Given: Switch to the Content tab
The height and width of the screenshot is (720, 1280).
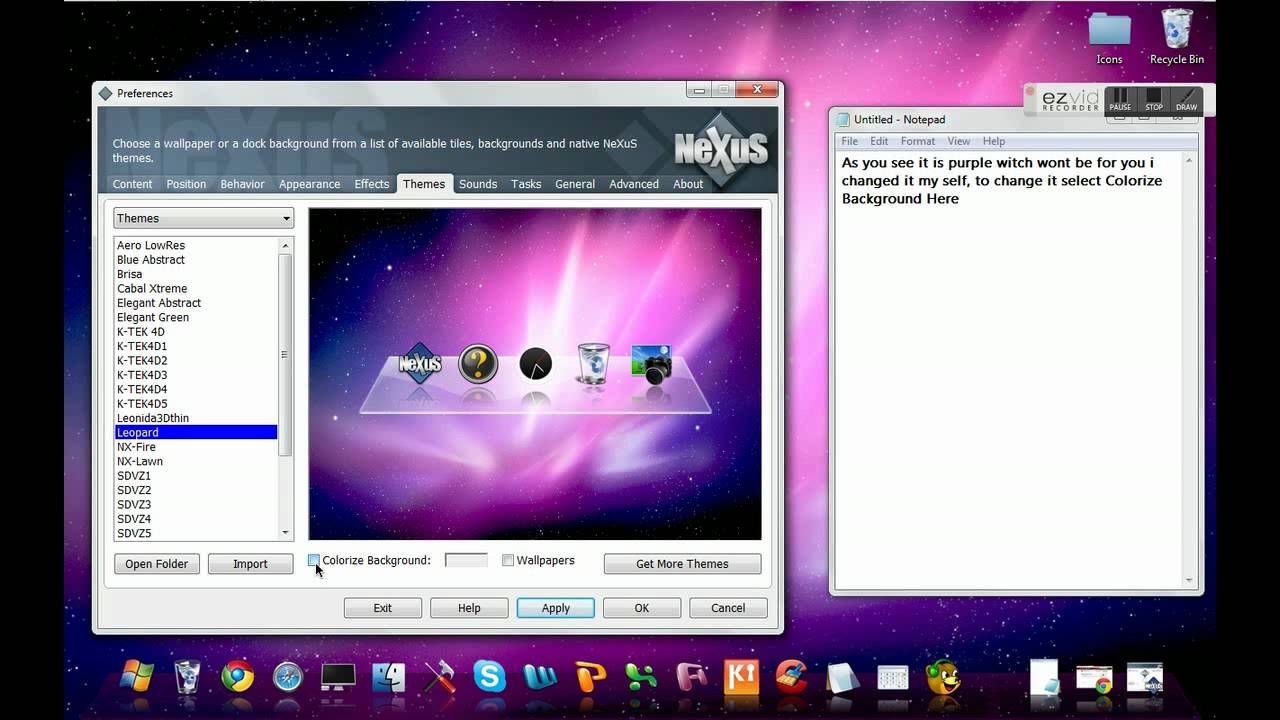Looking at the screenshot, I should (132, 184).
